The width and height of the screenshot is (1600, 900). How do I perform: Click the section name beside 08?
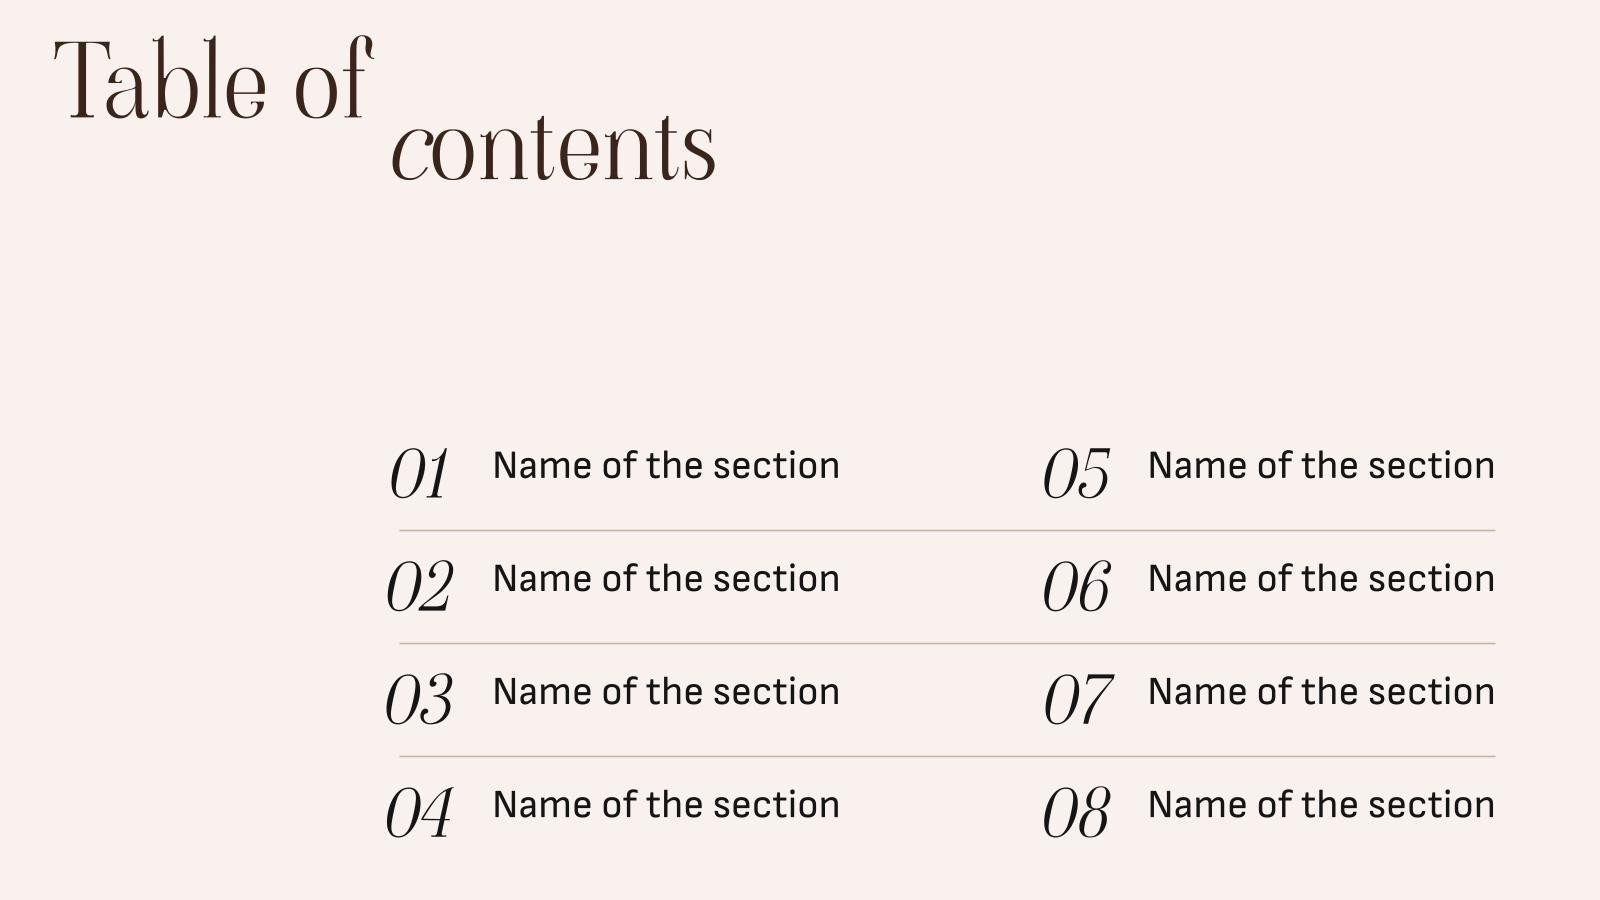click(x=1321, y=805)
